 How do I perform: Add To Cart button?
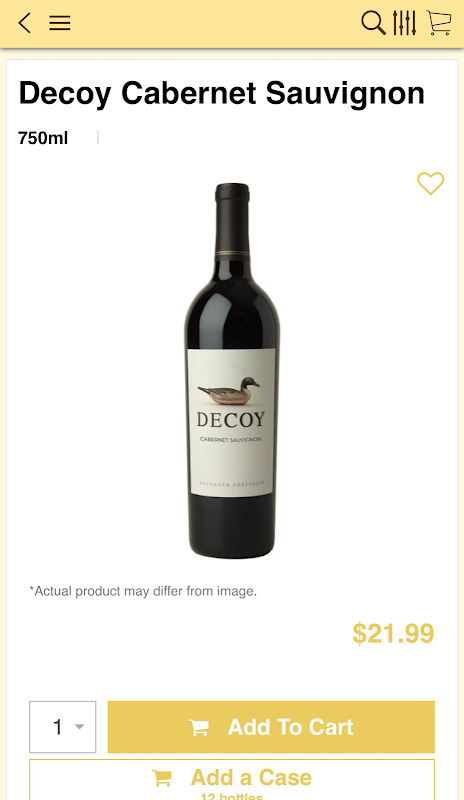tap(271, 727)
